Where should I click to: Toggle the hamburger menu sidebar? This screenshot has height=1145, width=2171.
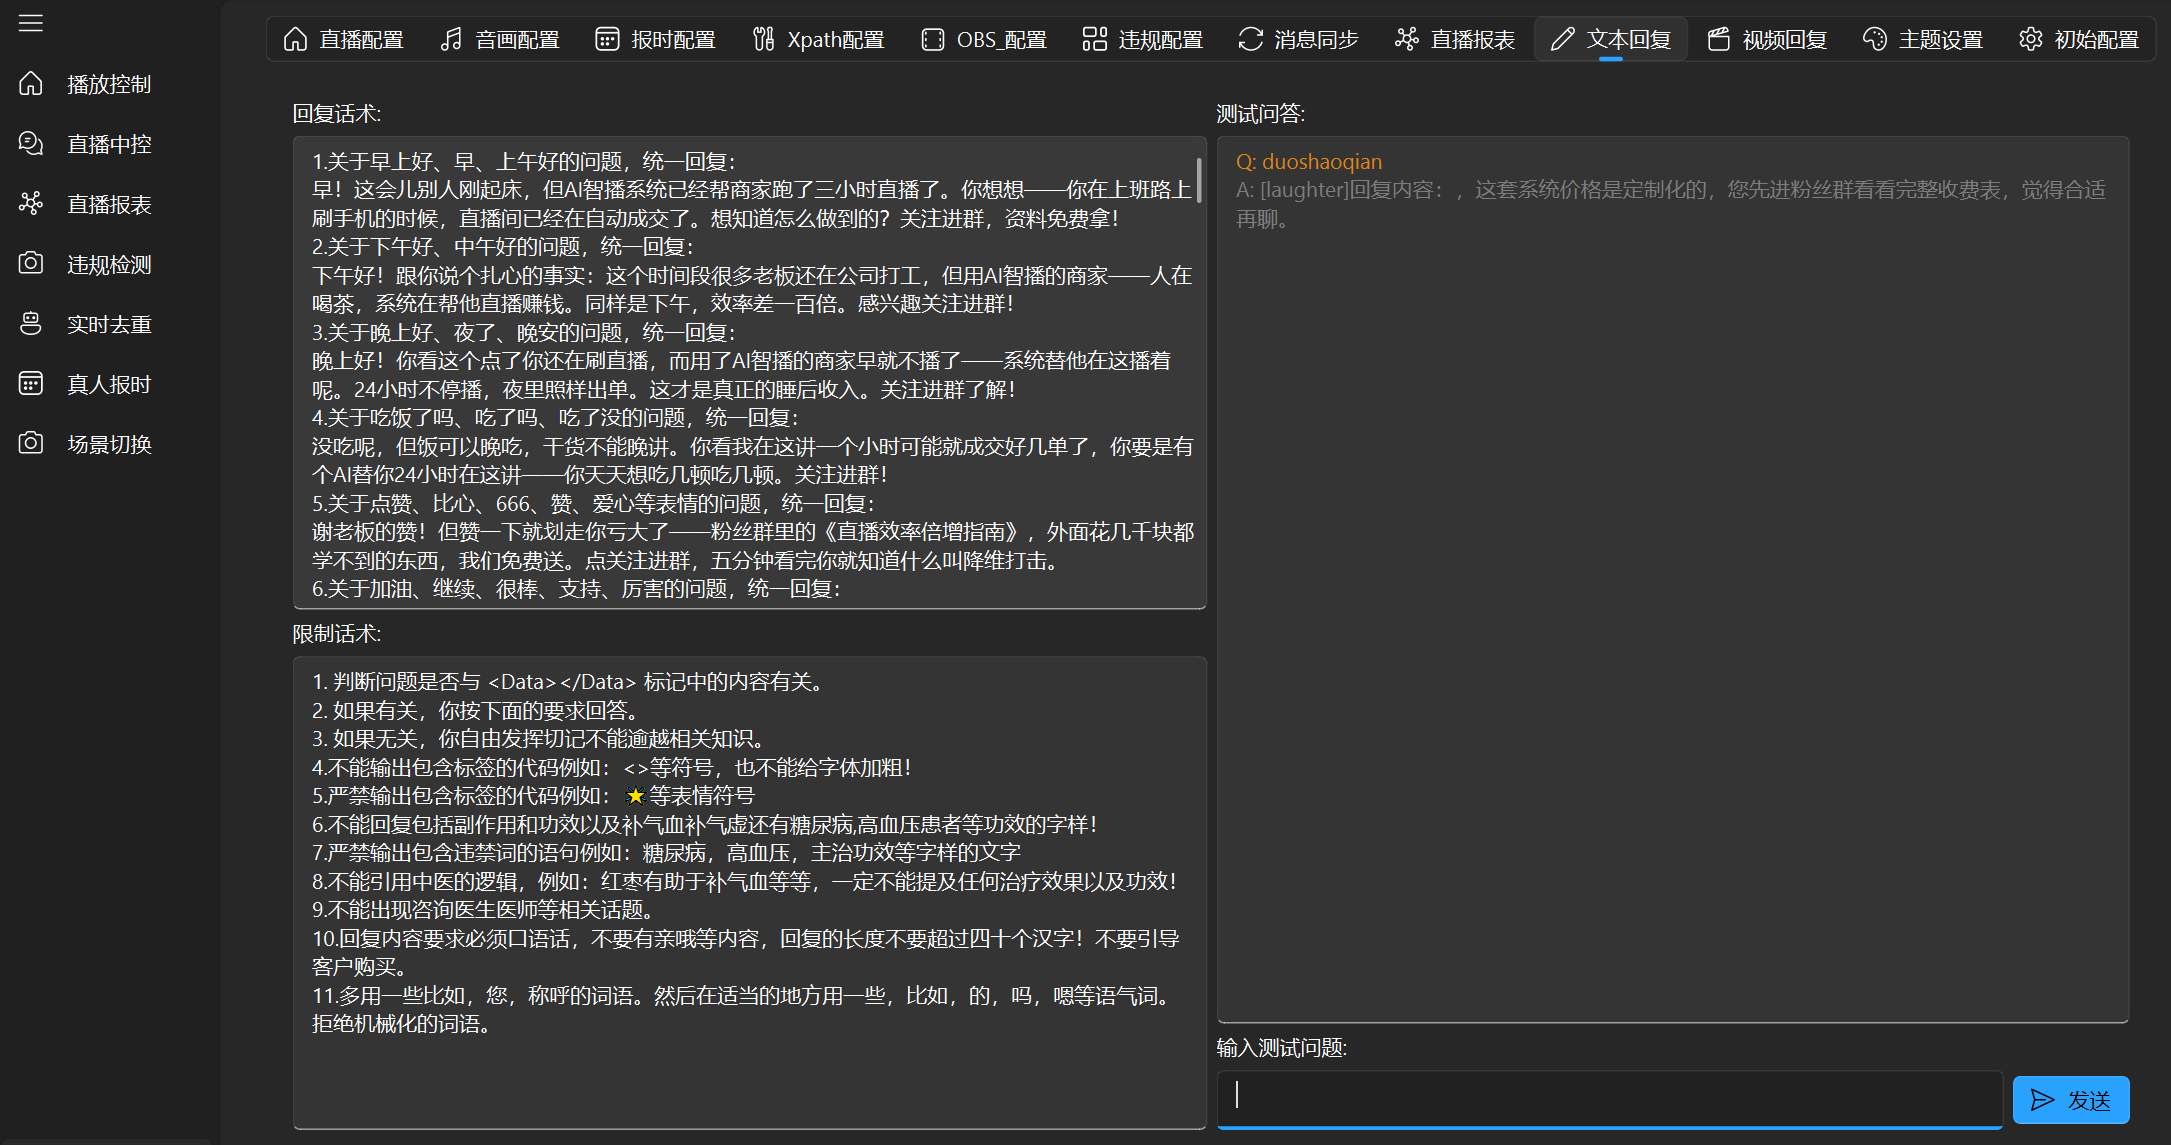pos(31,23)
